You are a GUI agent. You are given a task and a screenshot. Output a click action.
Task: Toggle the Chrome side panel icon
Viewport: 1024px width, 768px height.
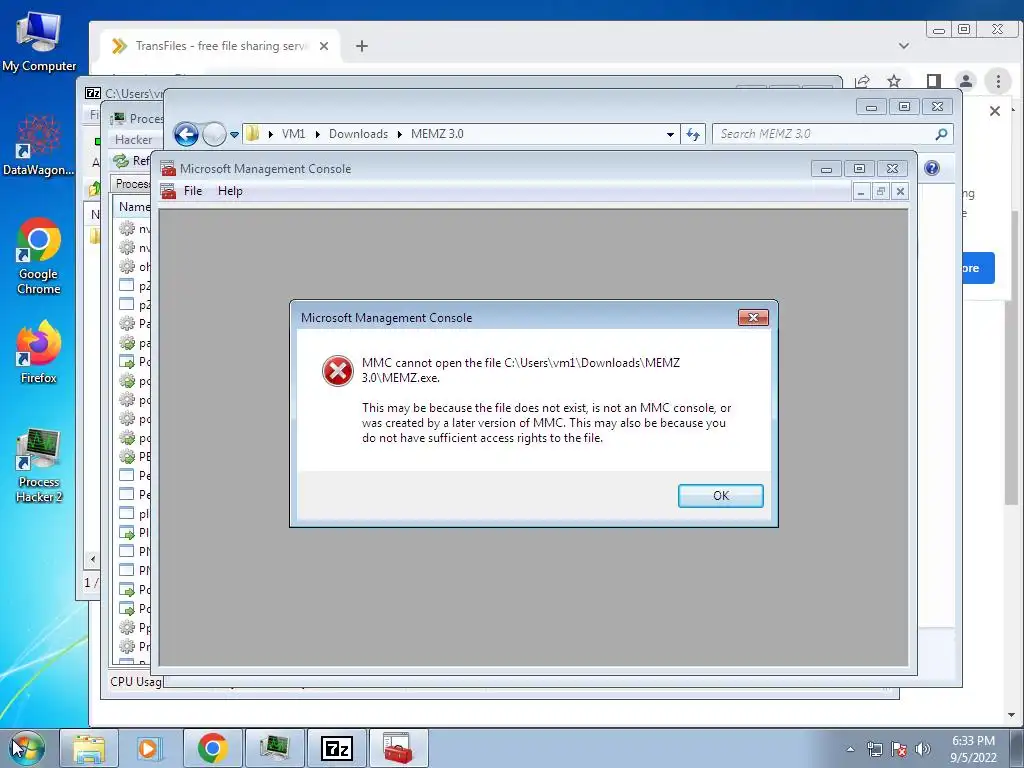tap(934, 81)
